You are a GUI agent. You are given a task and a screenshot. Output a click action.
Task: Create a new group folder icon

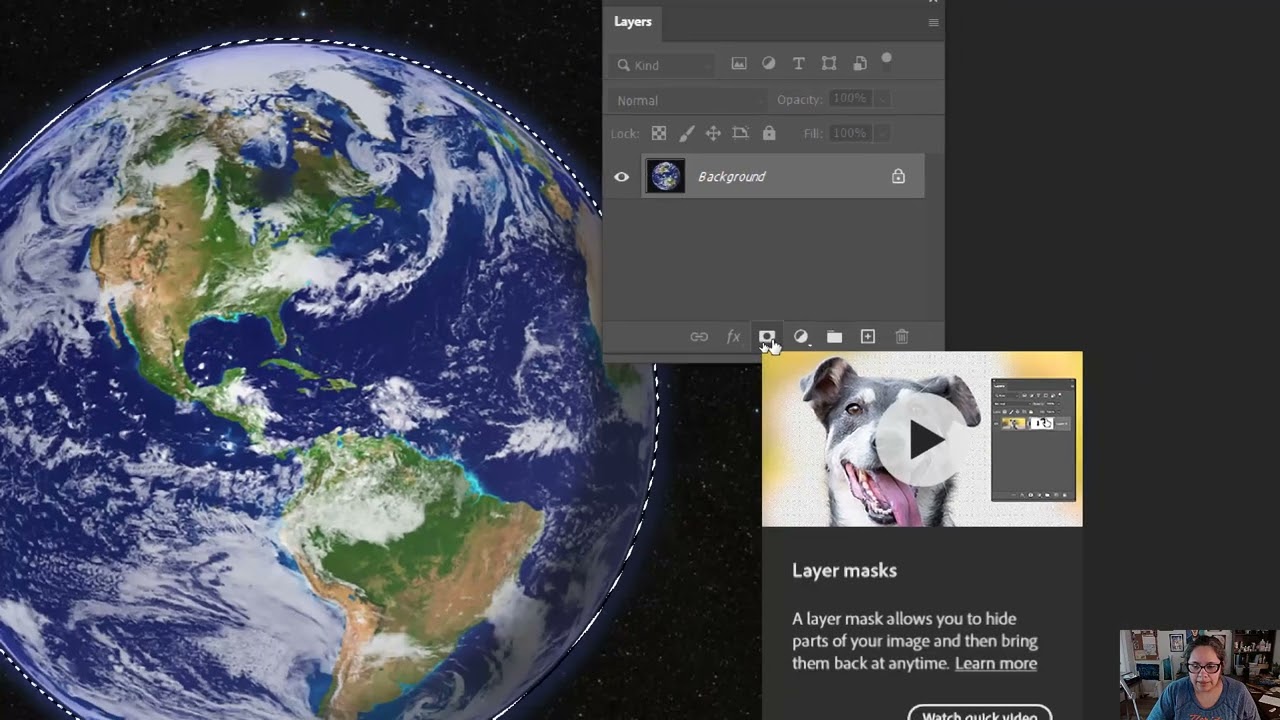tap(834, 337)
